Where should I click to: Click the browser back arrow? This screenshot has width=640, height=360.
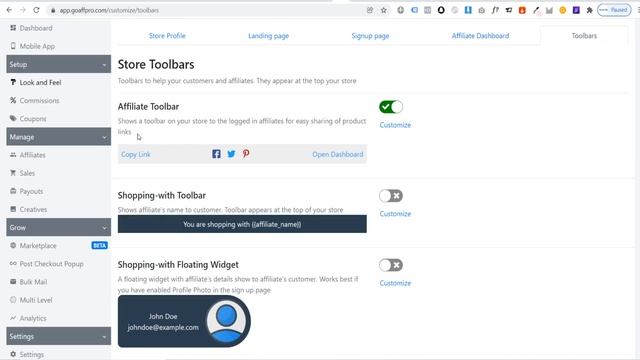pos(9,10)
